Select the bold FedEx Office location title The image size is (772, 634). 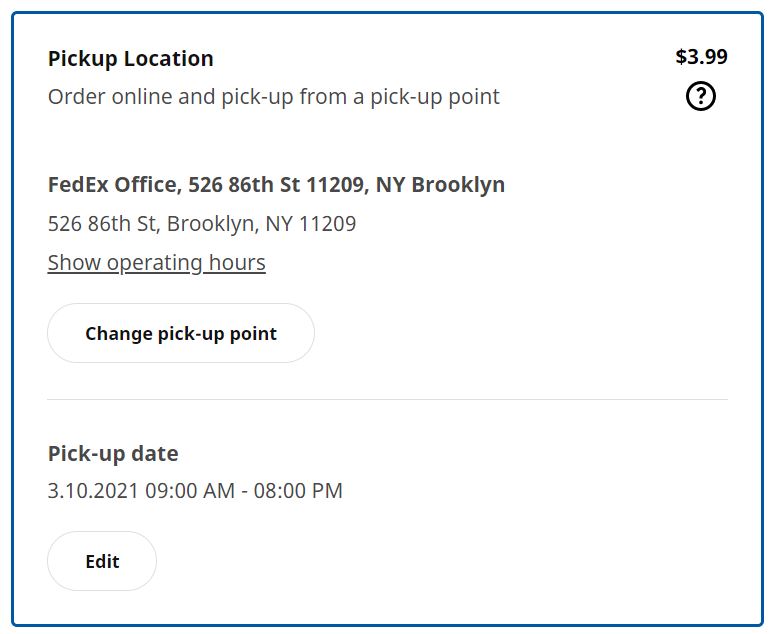point(276,185)
